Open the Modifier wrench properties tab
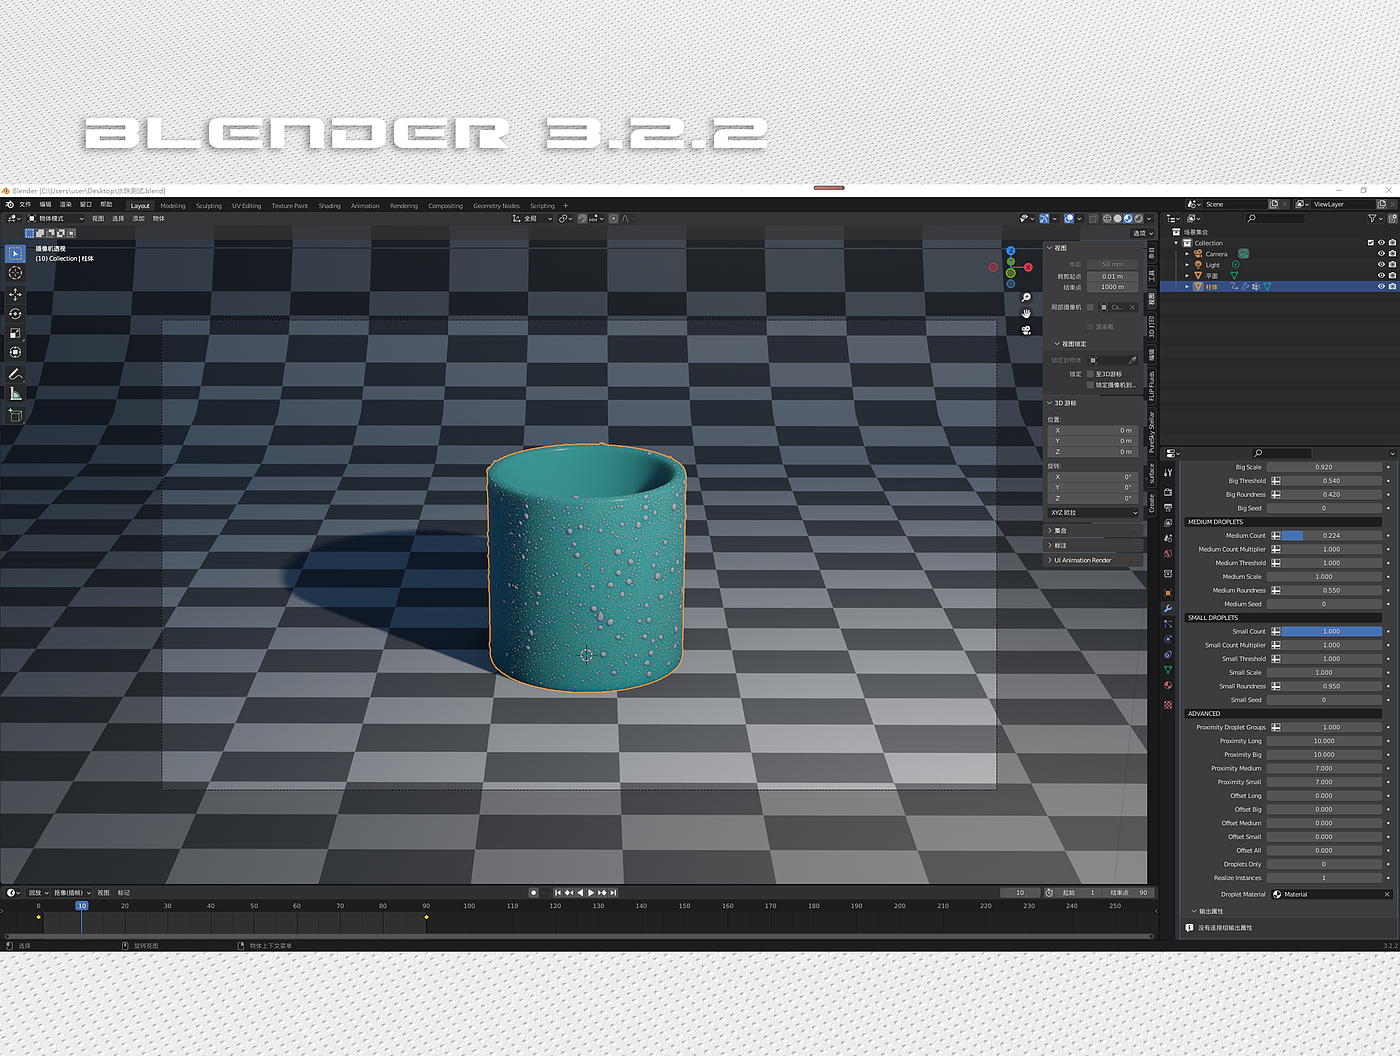The height and width of the screenshot is (1056, 1400). click(1168, 608)
